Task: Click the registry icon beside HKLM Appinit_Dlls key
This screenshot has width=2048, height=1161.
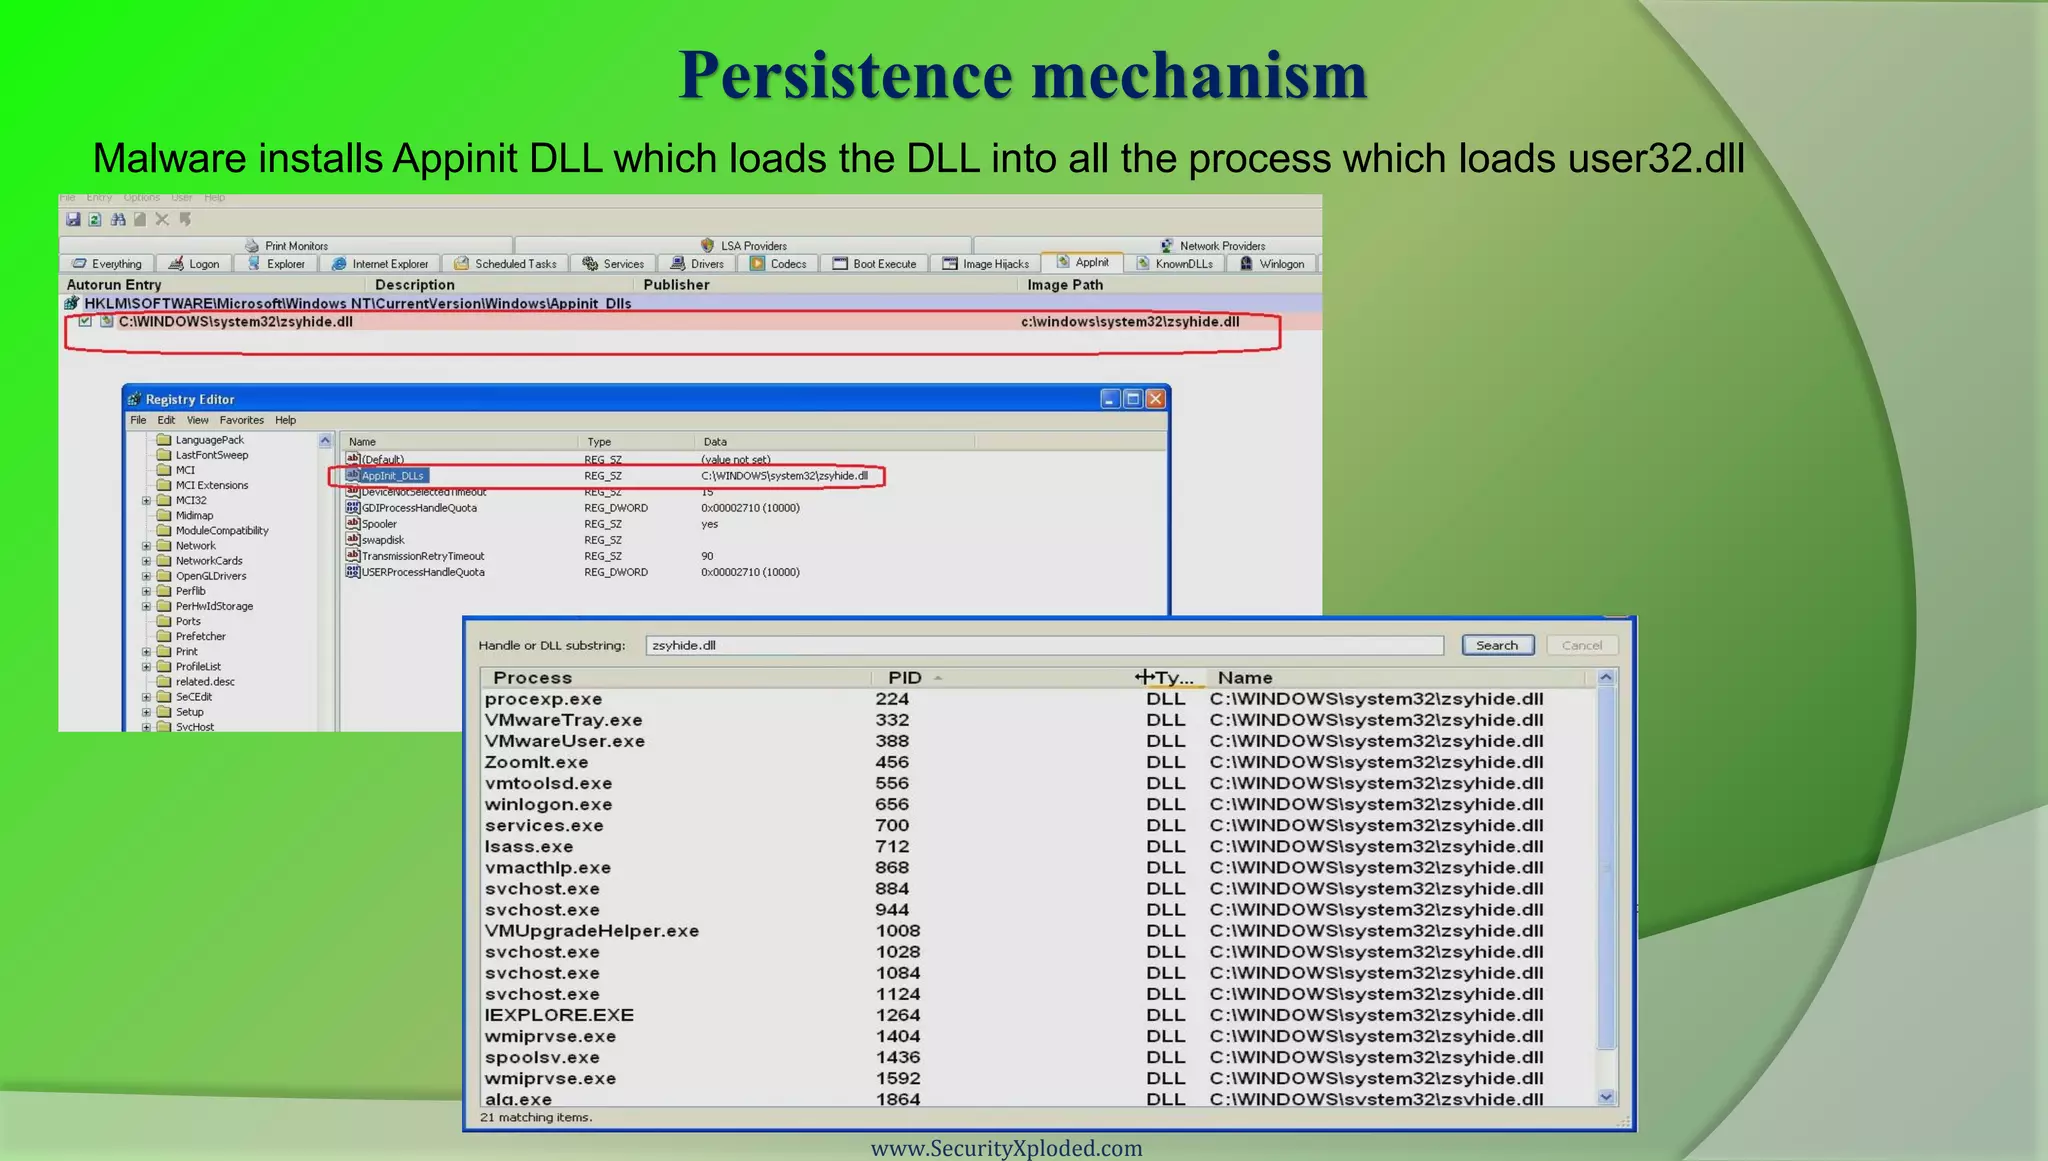Action: [72, 303]
